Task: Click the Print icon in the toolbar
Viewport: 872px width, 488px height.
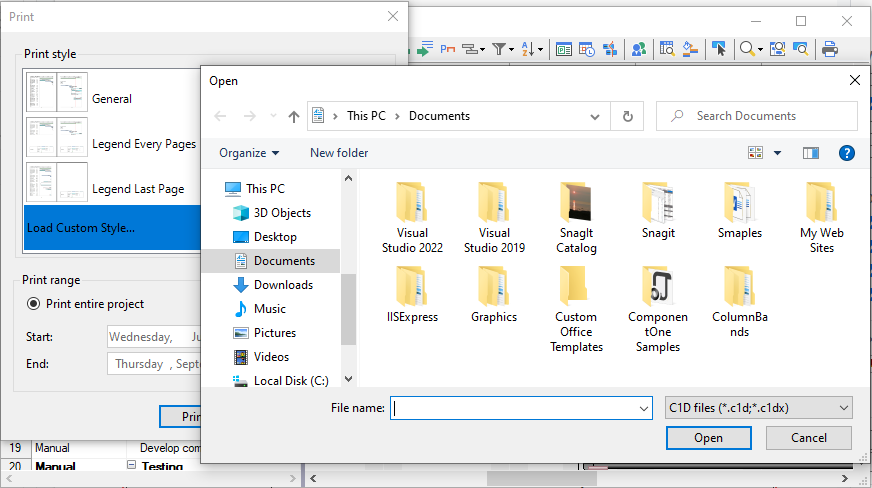Action: [829, 48]
